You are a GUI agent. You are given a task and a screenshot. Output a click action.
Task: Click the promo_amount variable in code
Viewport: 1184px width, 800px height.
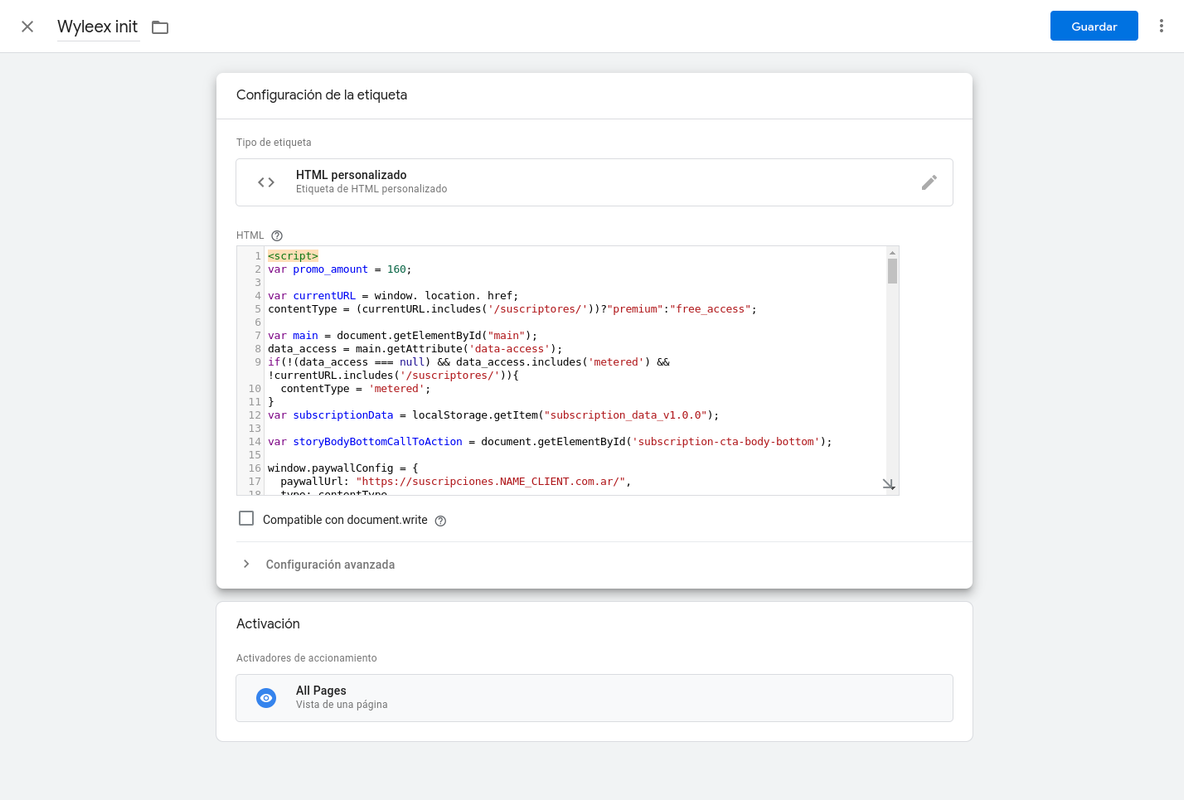pyautogui.click(x=331, y=269)
